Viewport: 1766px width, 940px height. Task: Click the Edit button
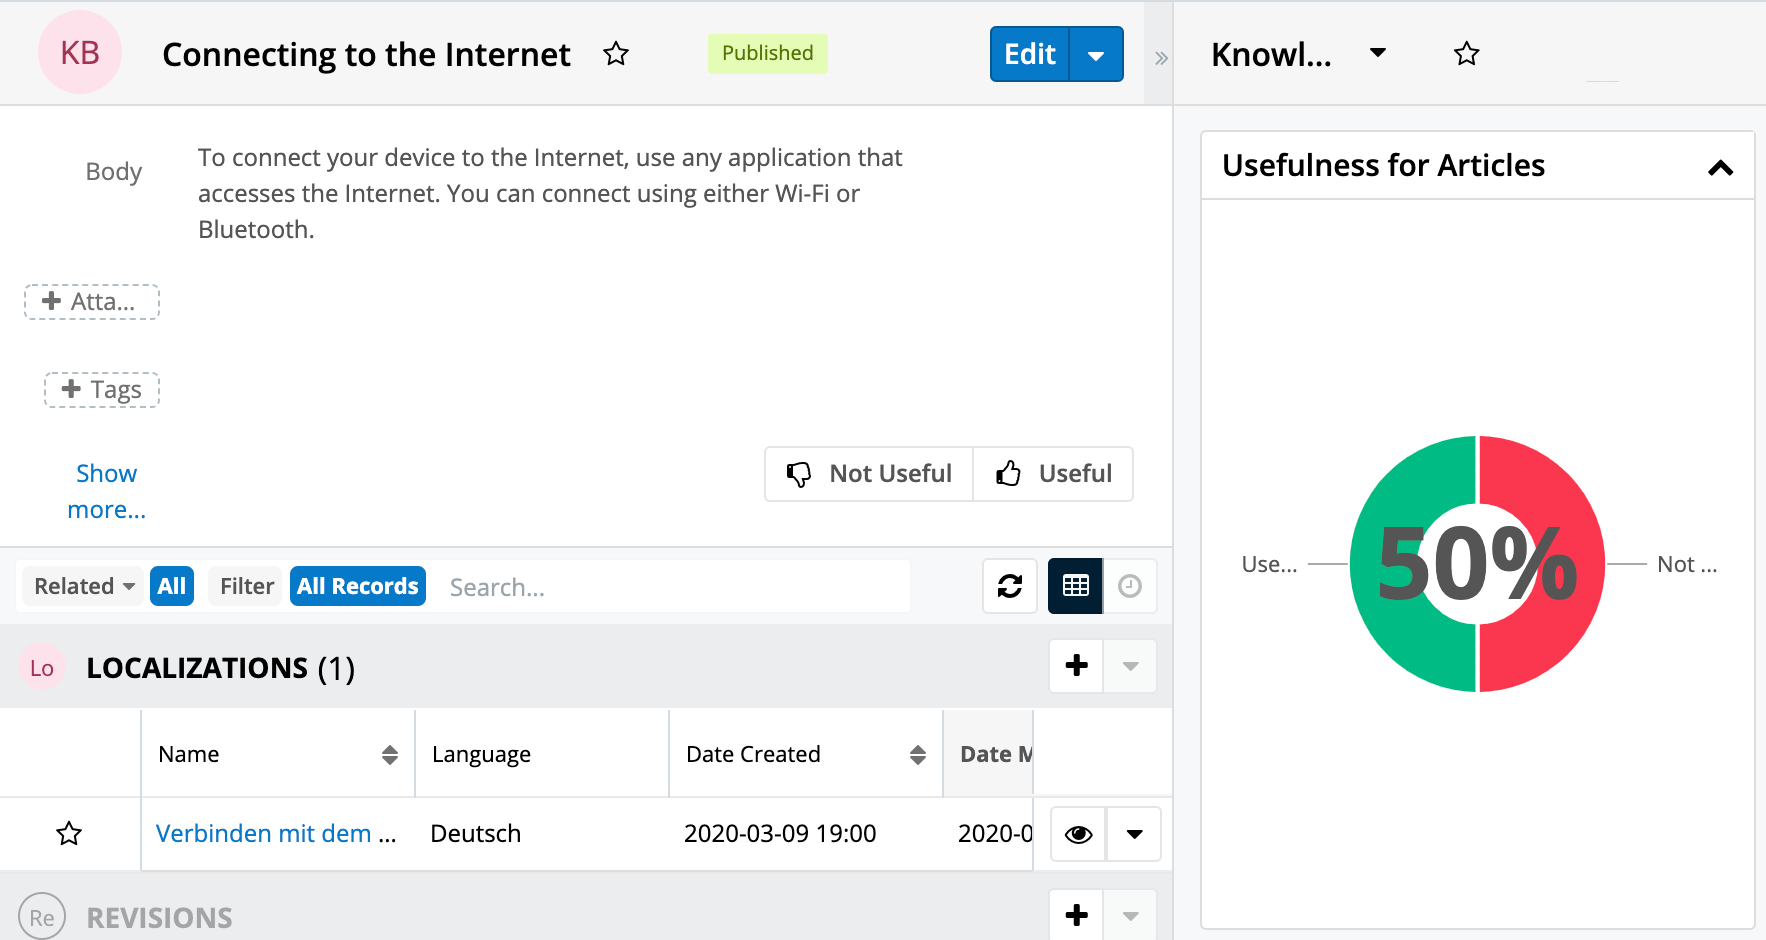1029,55
